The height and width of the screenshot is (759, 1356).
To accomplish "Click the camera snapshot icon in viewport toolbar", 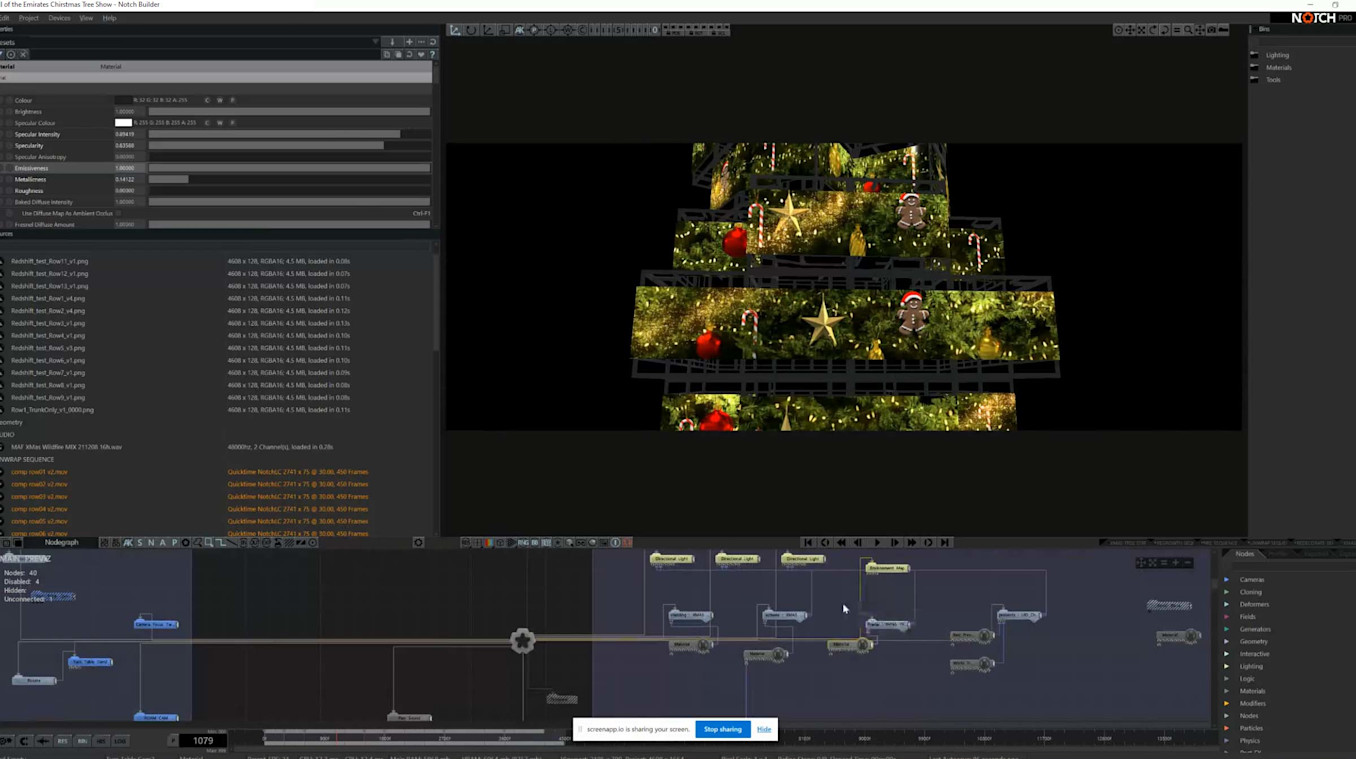I will pos(1211,30).
